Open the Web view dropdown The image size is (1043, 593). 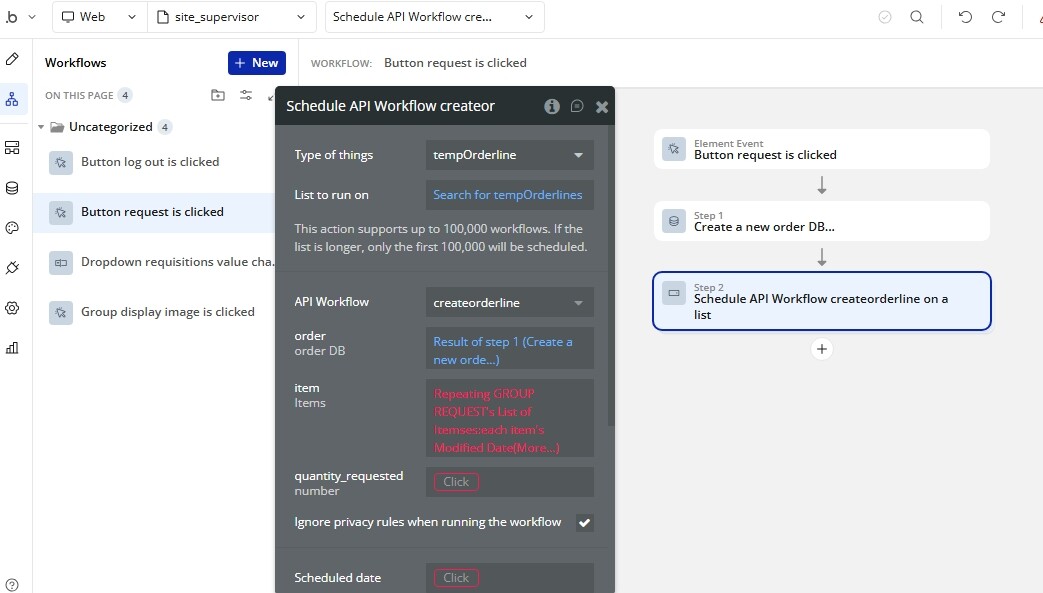click(98, 17)
